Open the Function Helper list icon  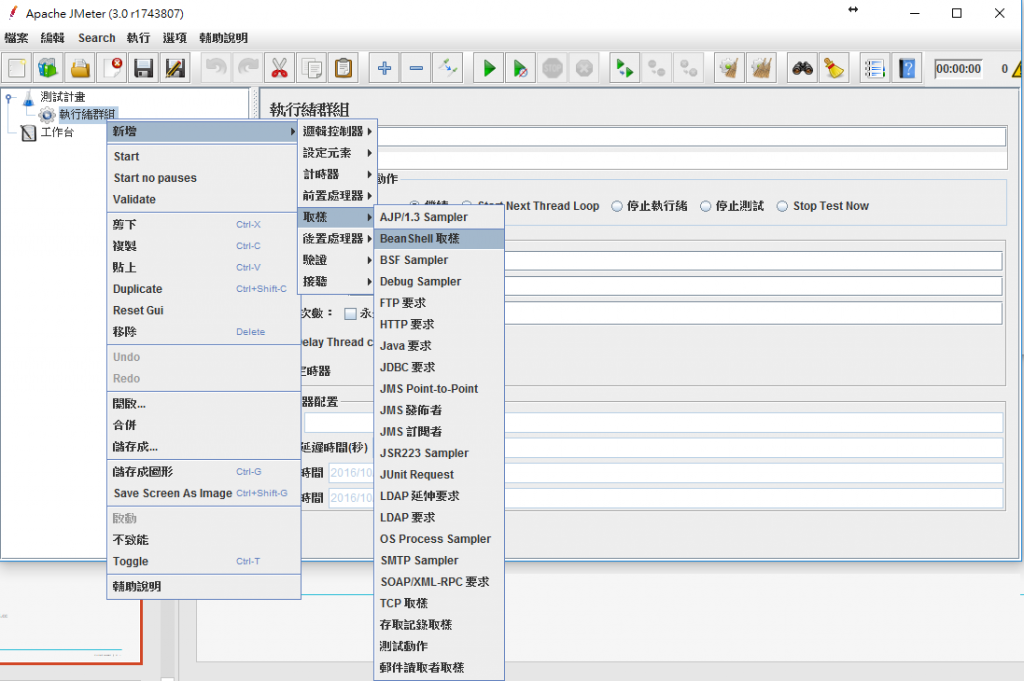pyautogui.click(x=874, y=69)
